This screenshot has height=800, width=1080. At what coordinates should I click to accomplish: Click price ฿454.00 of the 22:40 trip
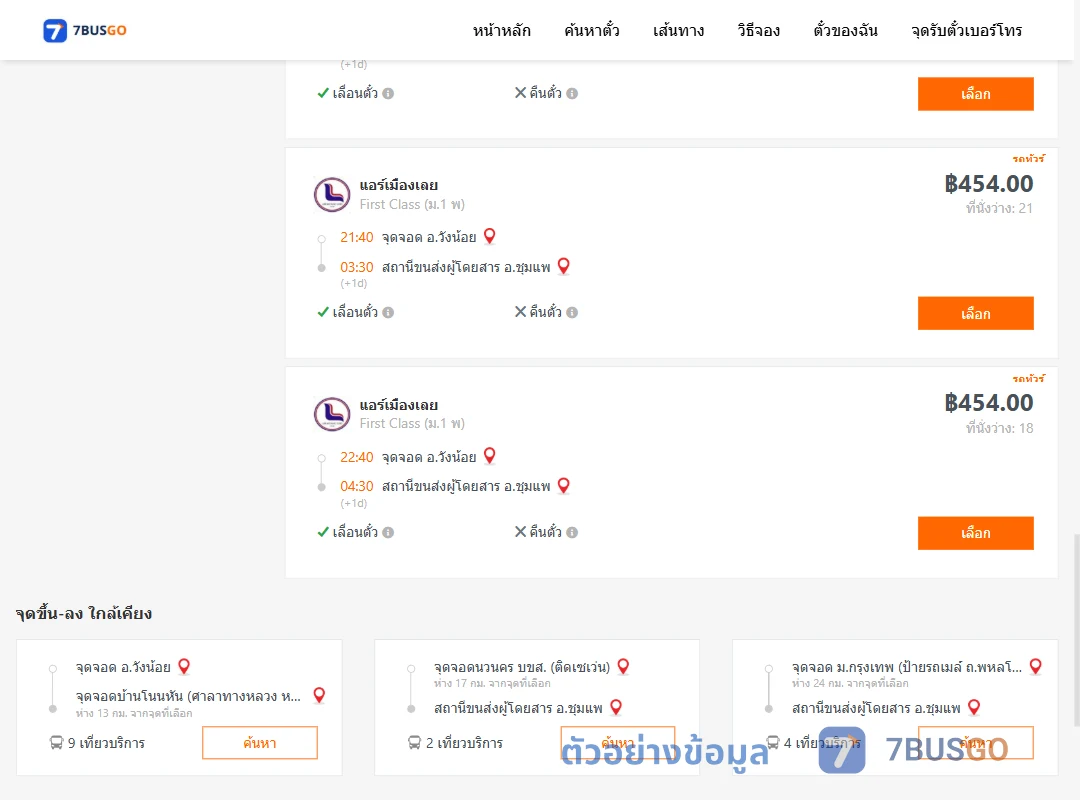[x=989, y=403]
